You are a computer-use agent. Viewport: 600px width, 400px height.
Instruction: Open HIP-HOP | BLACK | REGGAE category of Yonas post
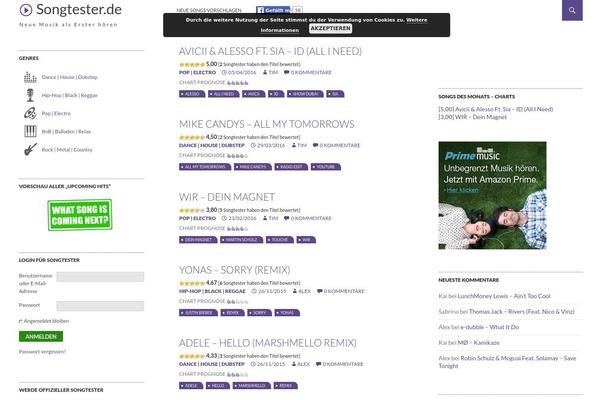212,291
